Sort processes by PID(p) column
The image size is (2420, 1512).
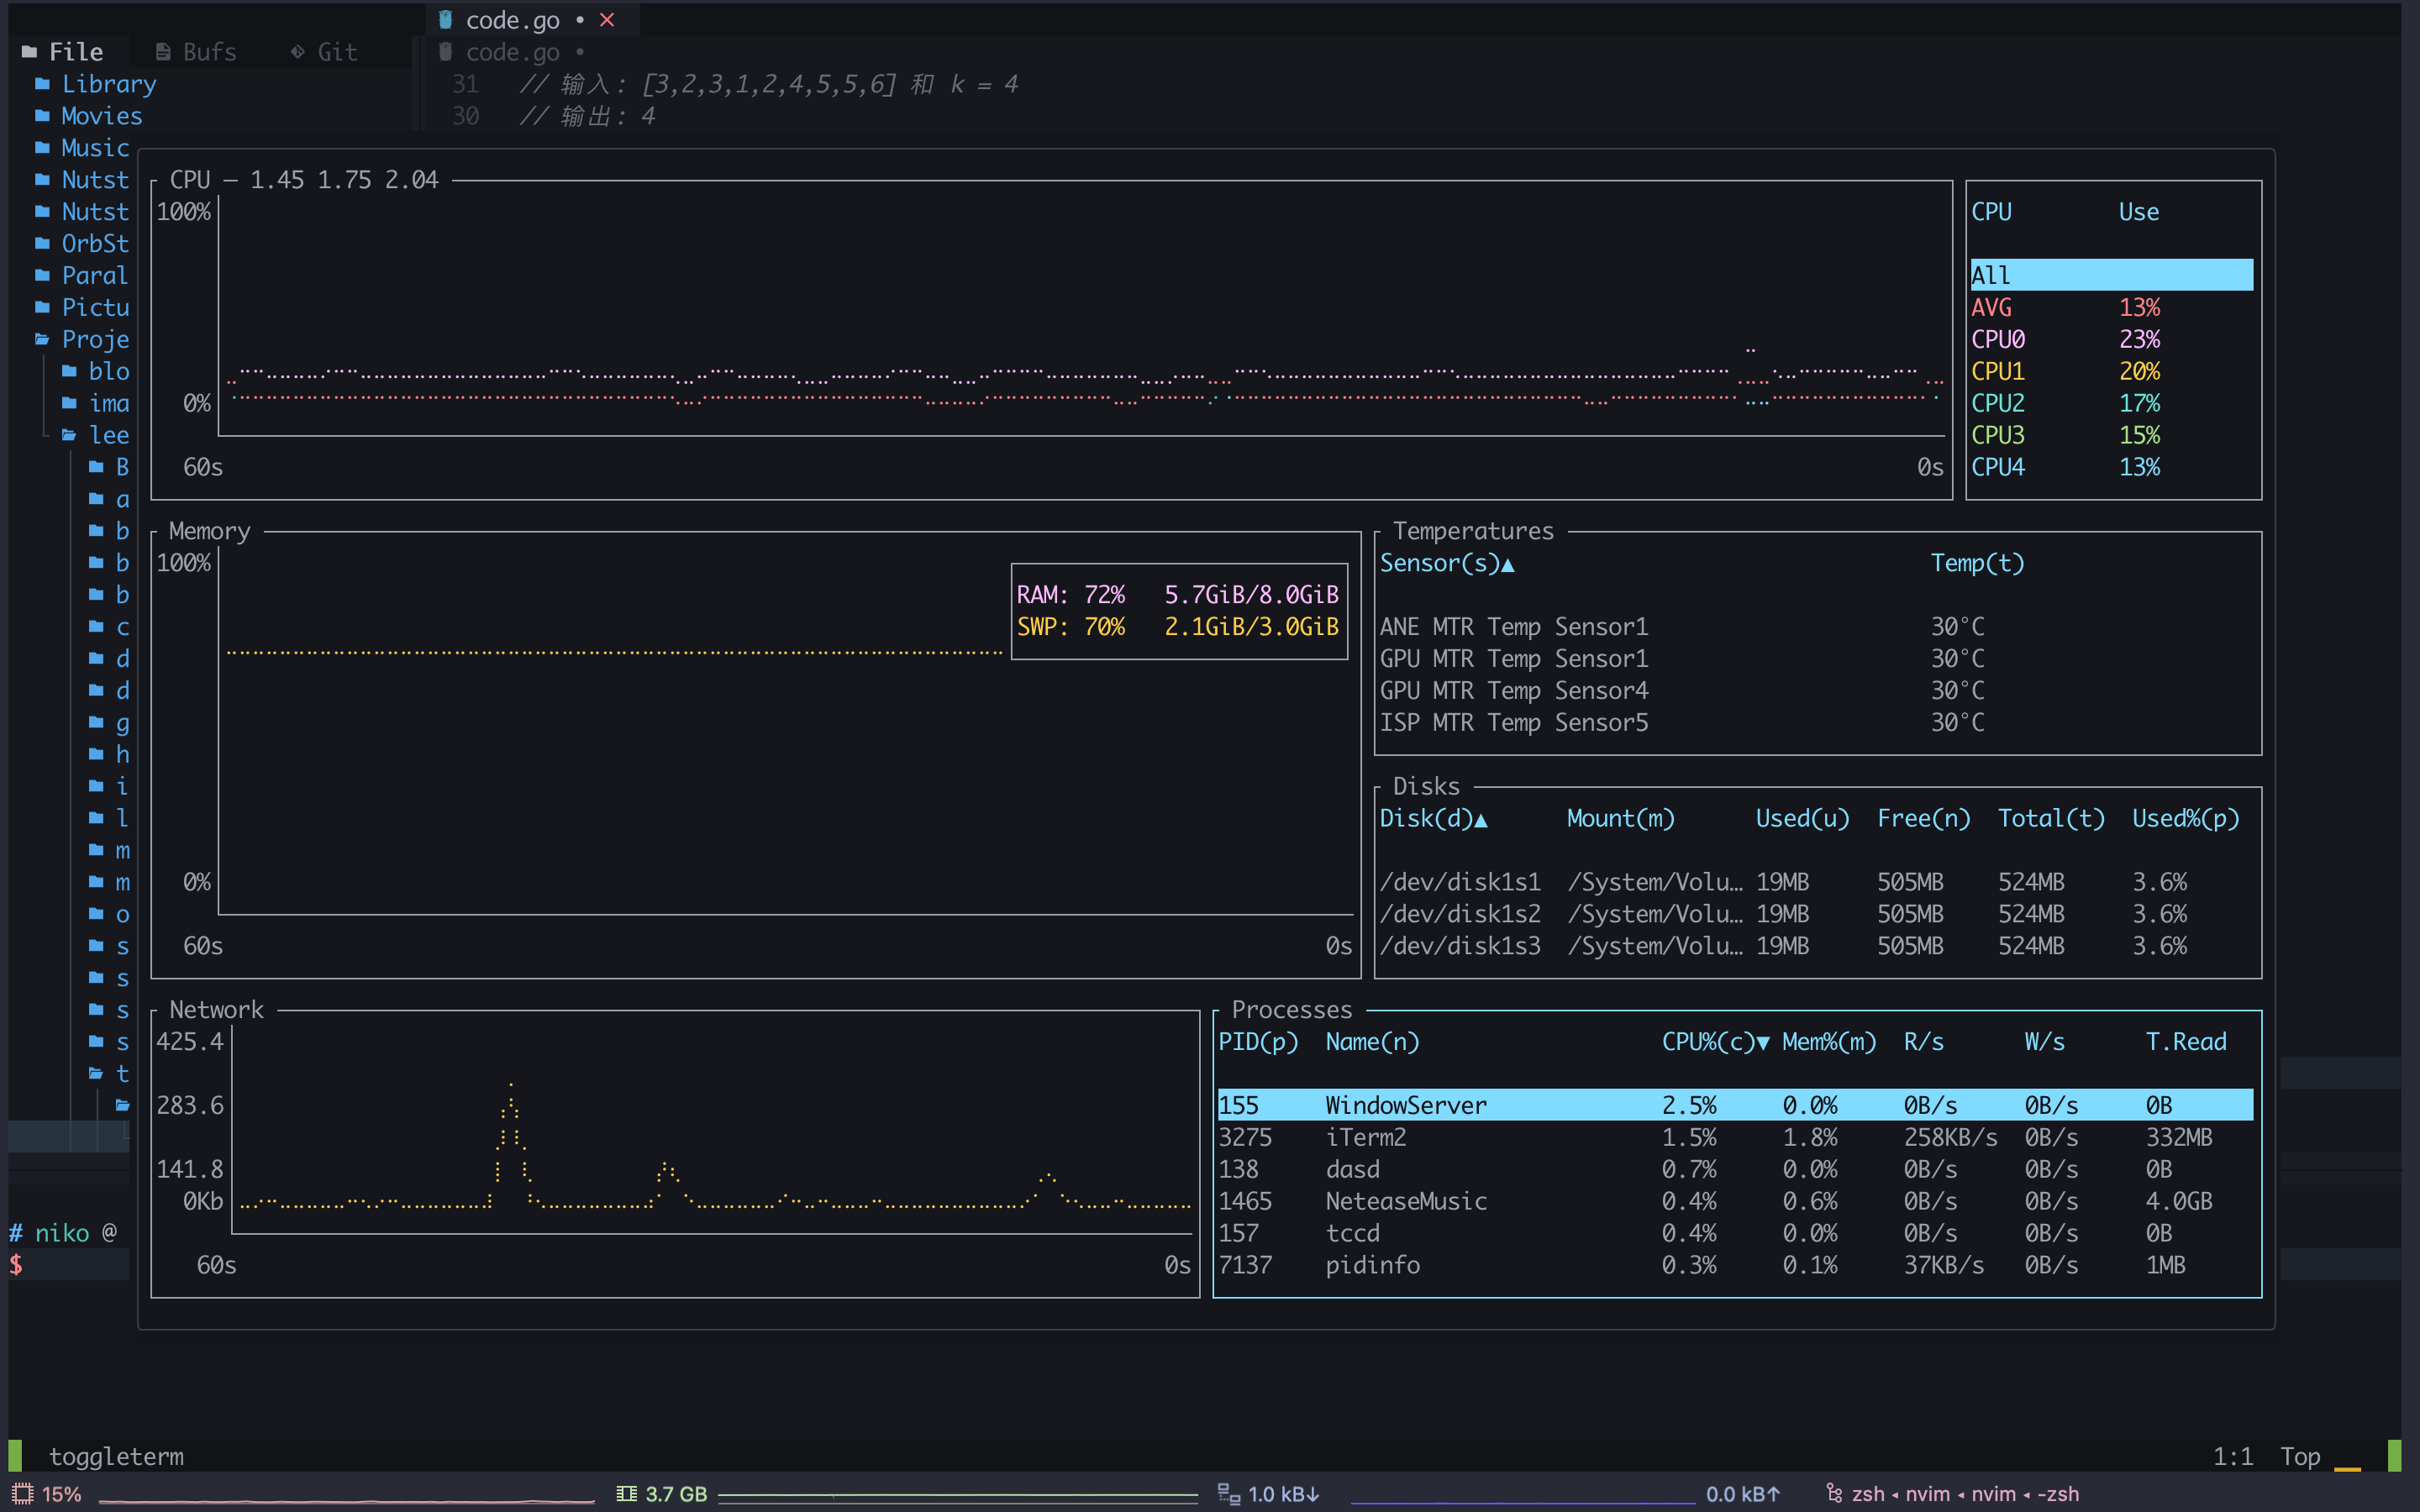pyautogui.click(x=1258, y=1042)
